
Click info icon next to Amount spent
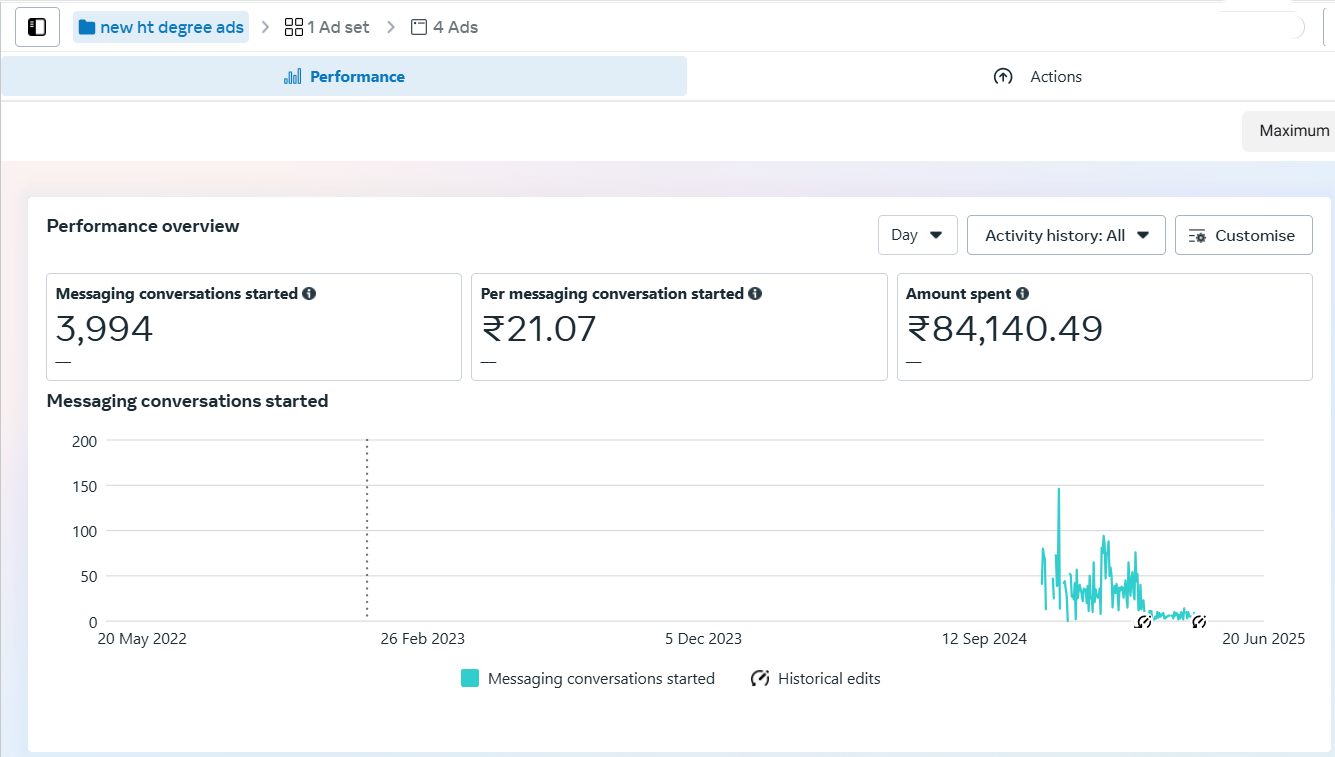1022,294
